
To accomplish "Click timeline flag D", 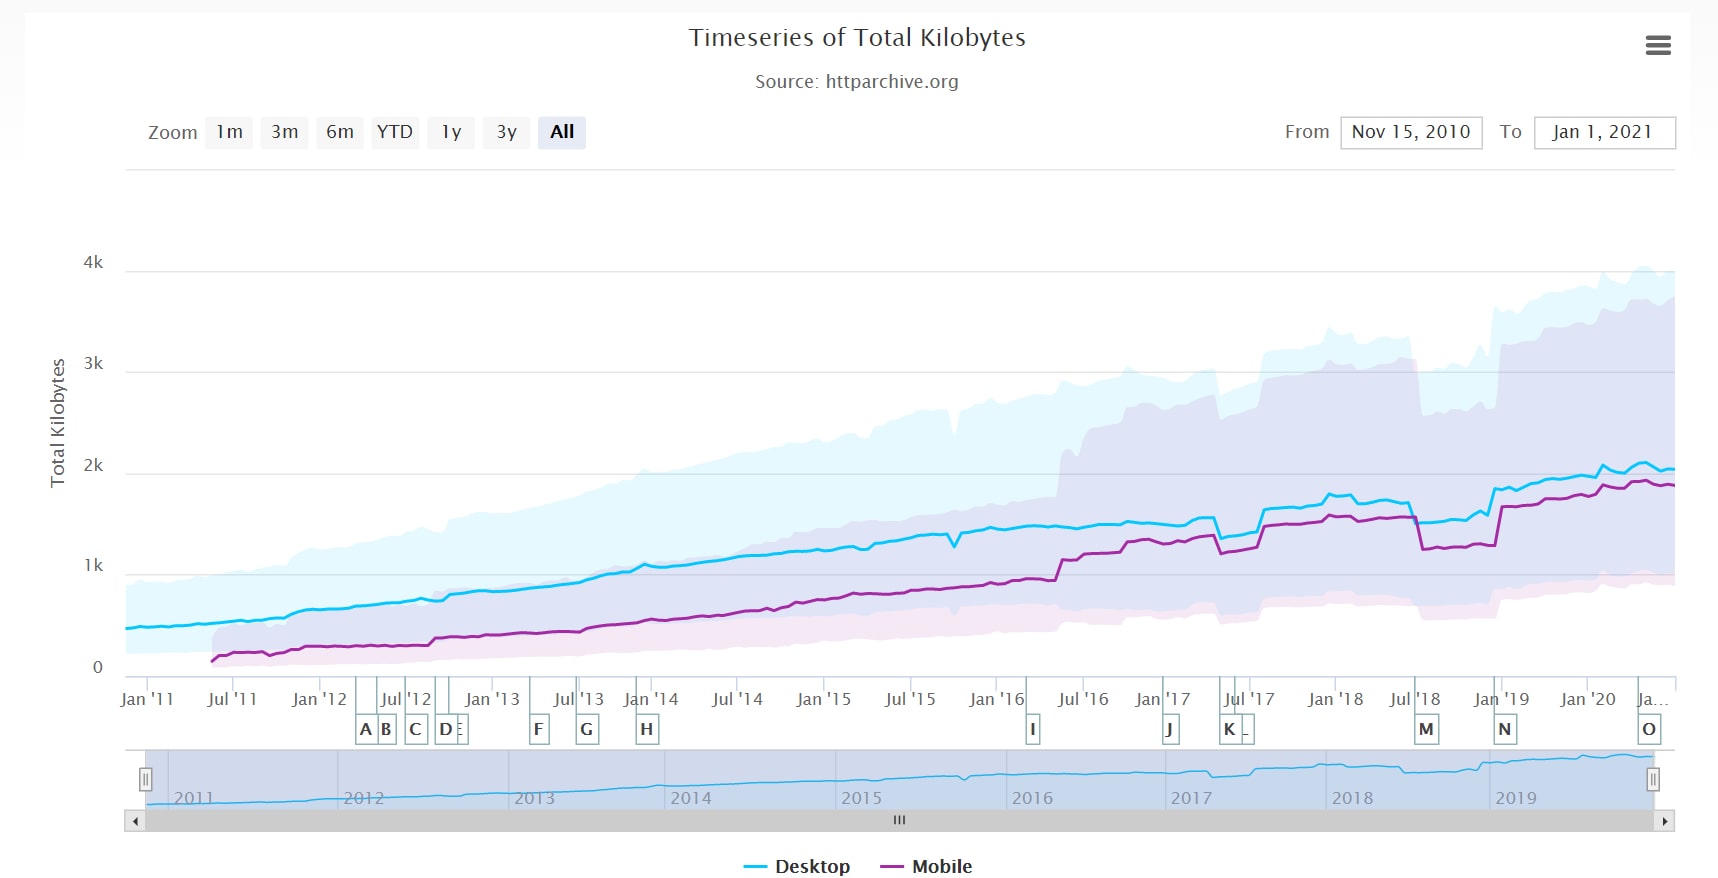I will 446,729.
